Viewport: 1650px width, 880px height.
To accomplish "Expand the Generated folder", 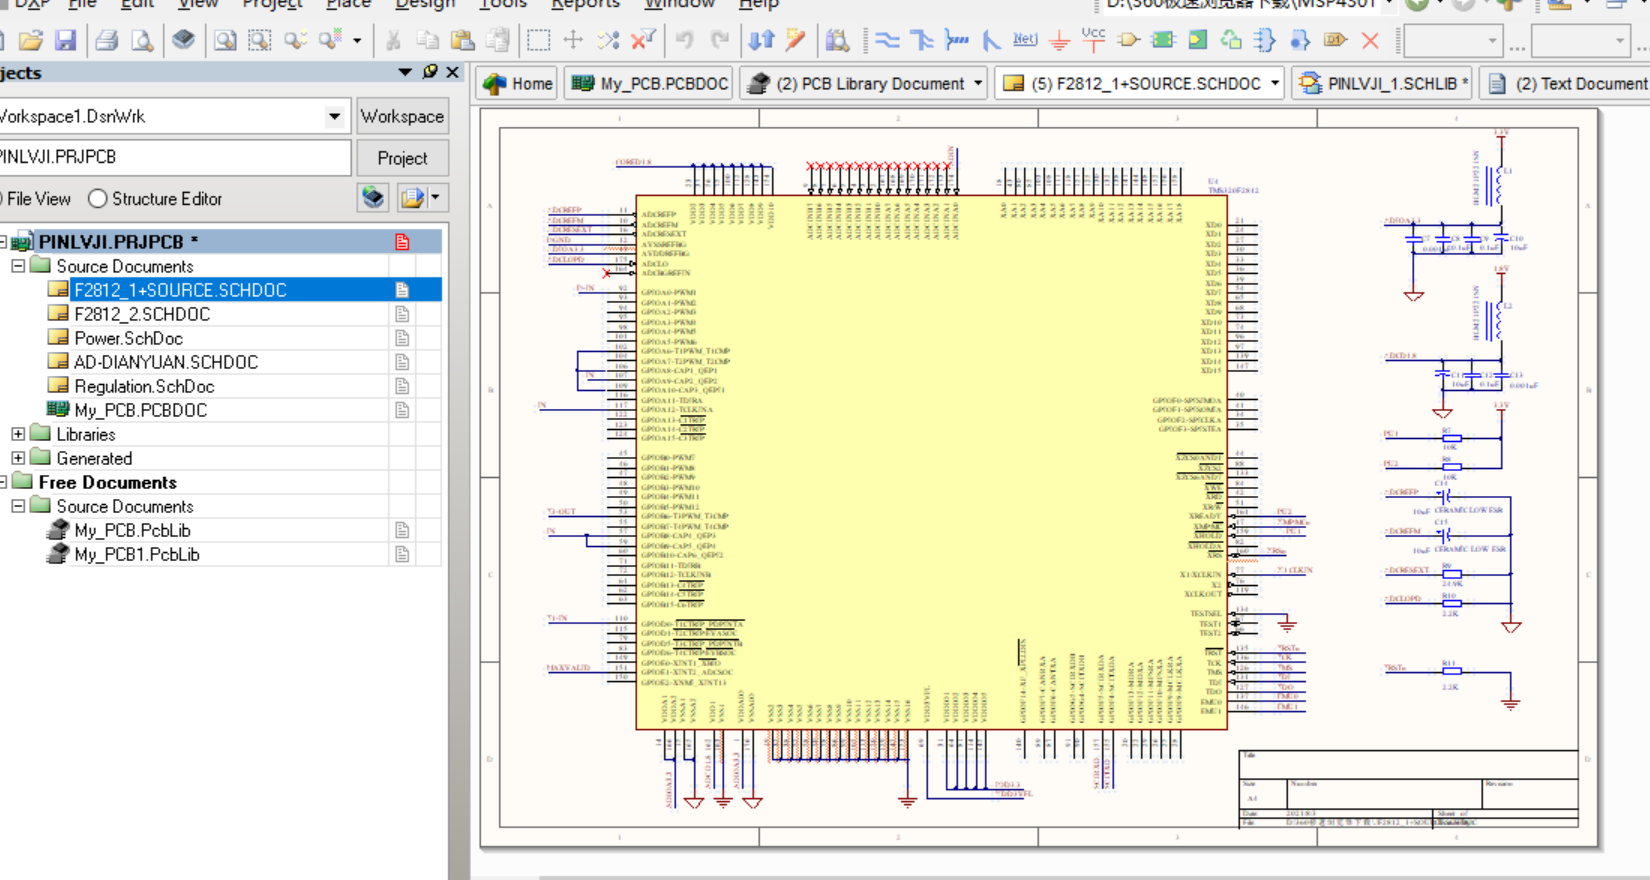I will [18, 458].
